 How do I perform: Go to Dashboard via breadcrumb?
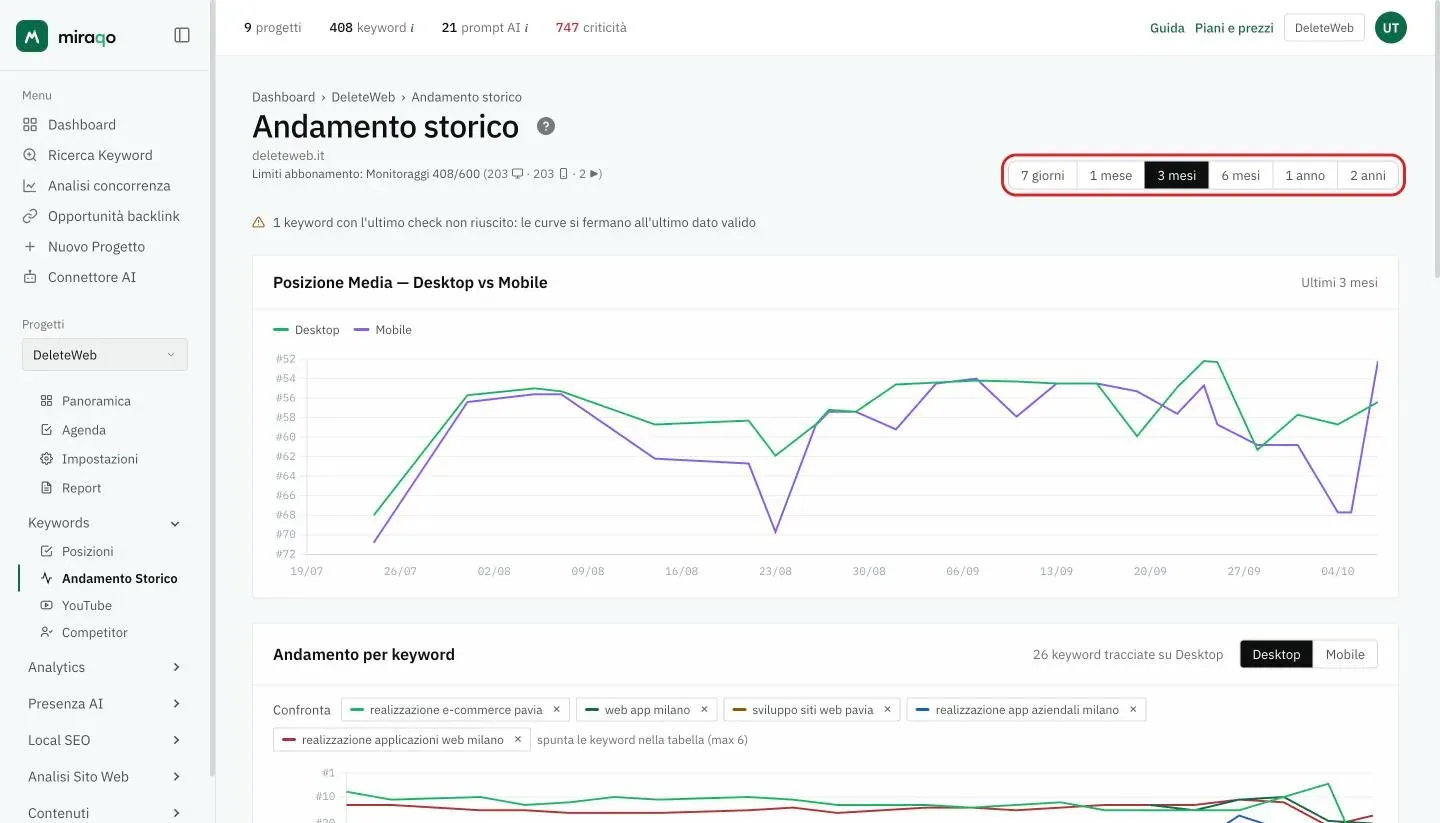283,97
